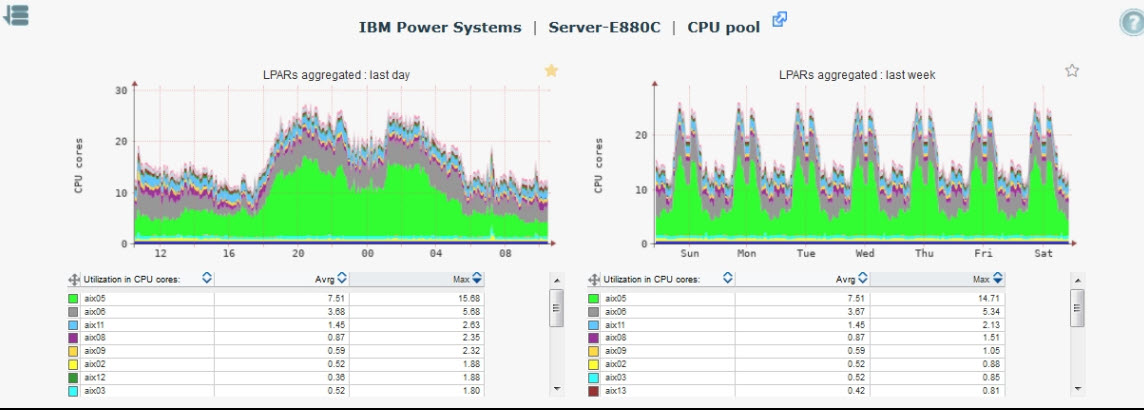Sort last week table by Max
Screen dimensions: 1144x410
(997, 279)
